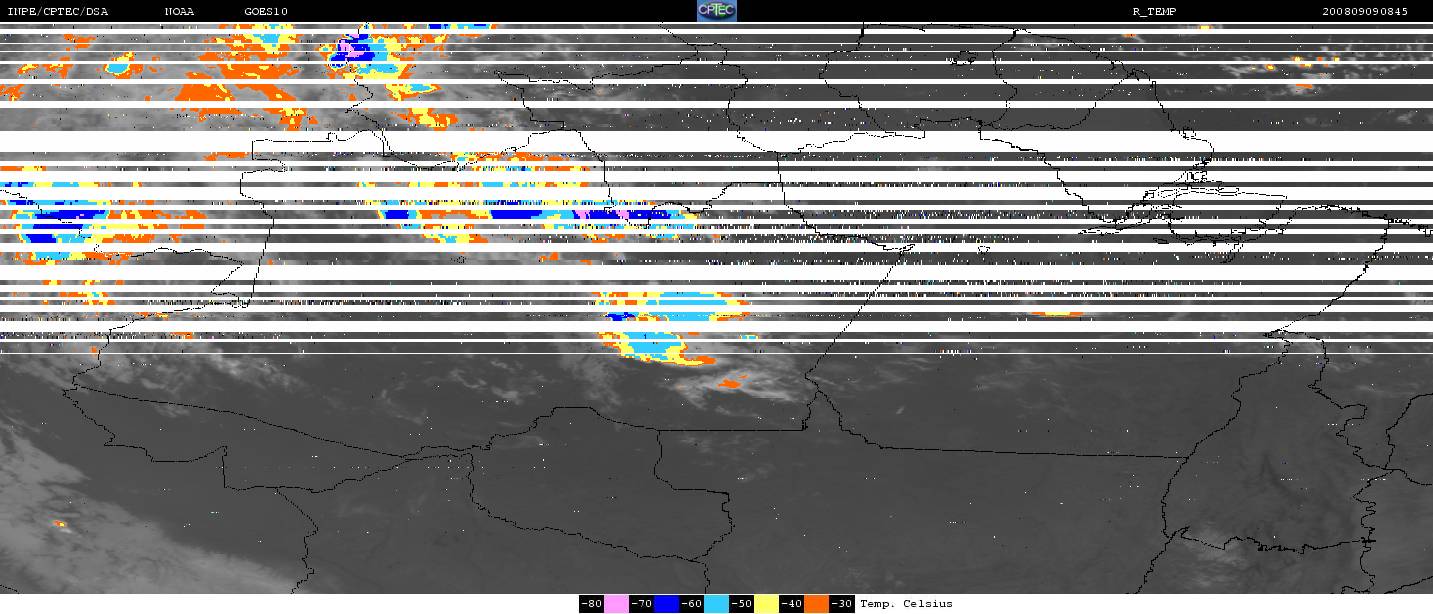Click the -60 legend value label
The width and height of the screenshot is (1433, 614).
[x=691, y=604]
